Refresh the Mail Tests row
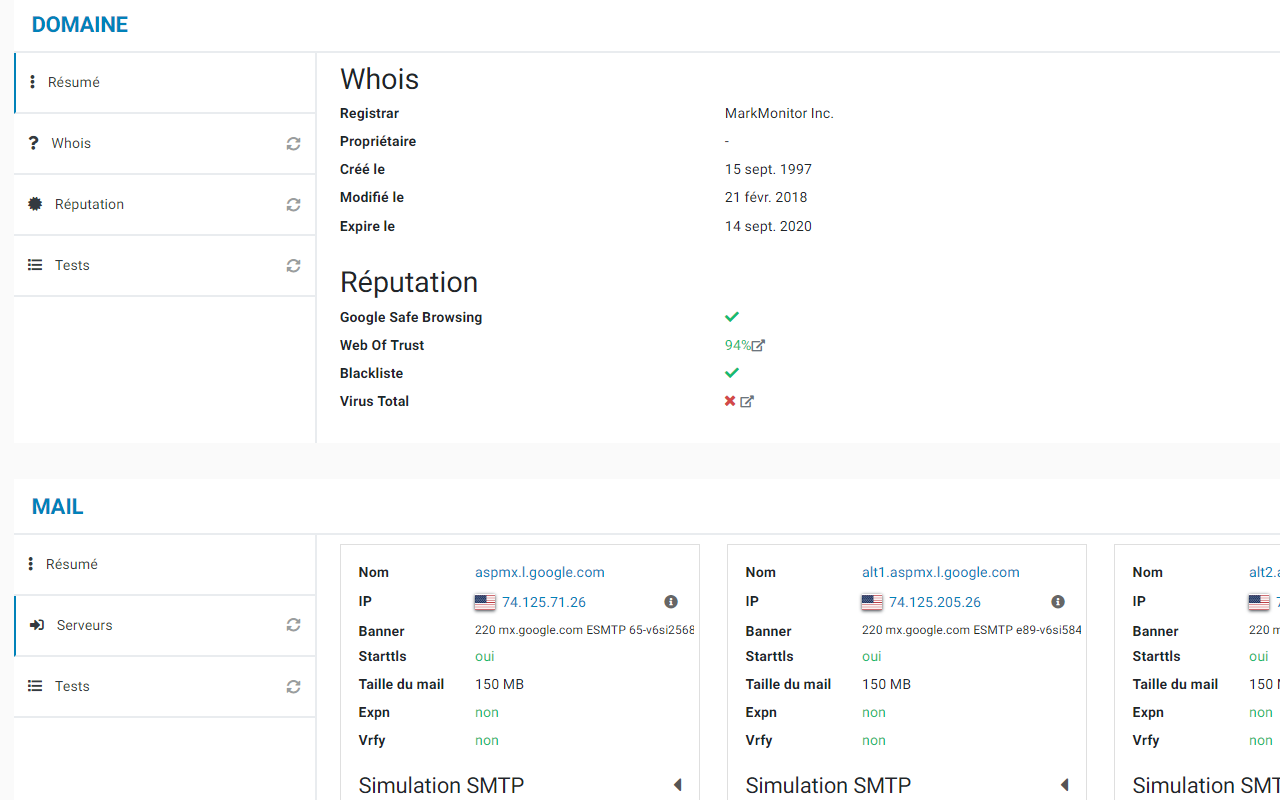The height and width of the screenshot is (800, 1280). [293, 687]
